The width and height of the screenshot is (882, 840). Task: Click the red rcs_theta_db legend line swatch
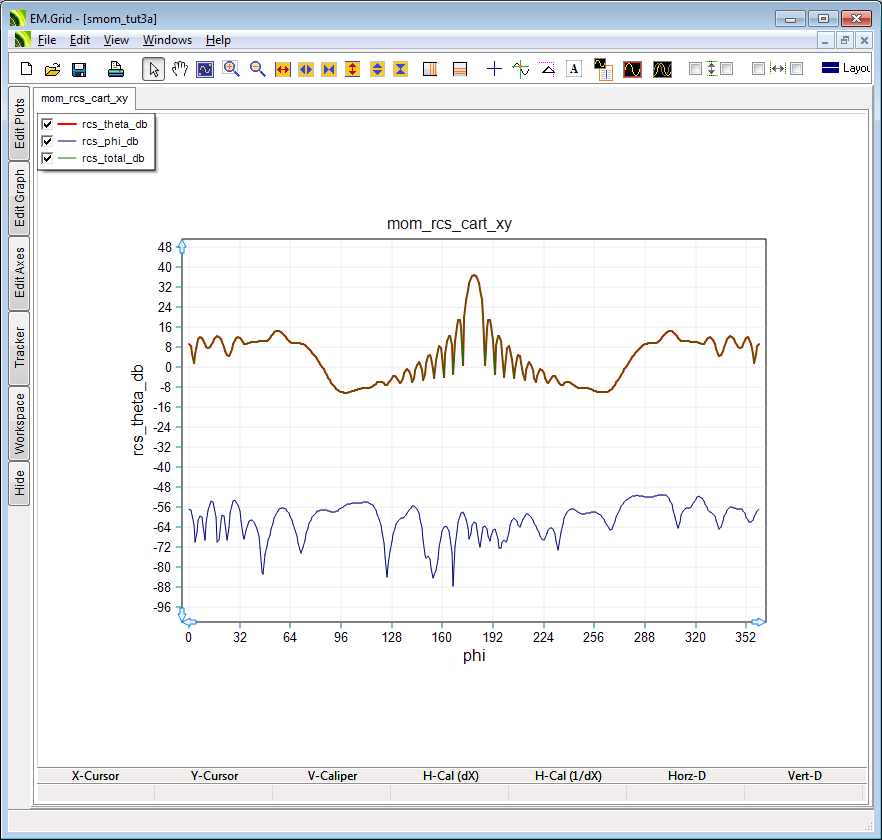[67, 124]
